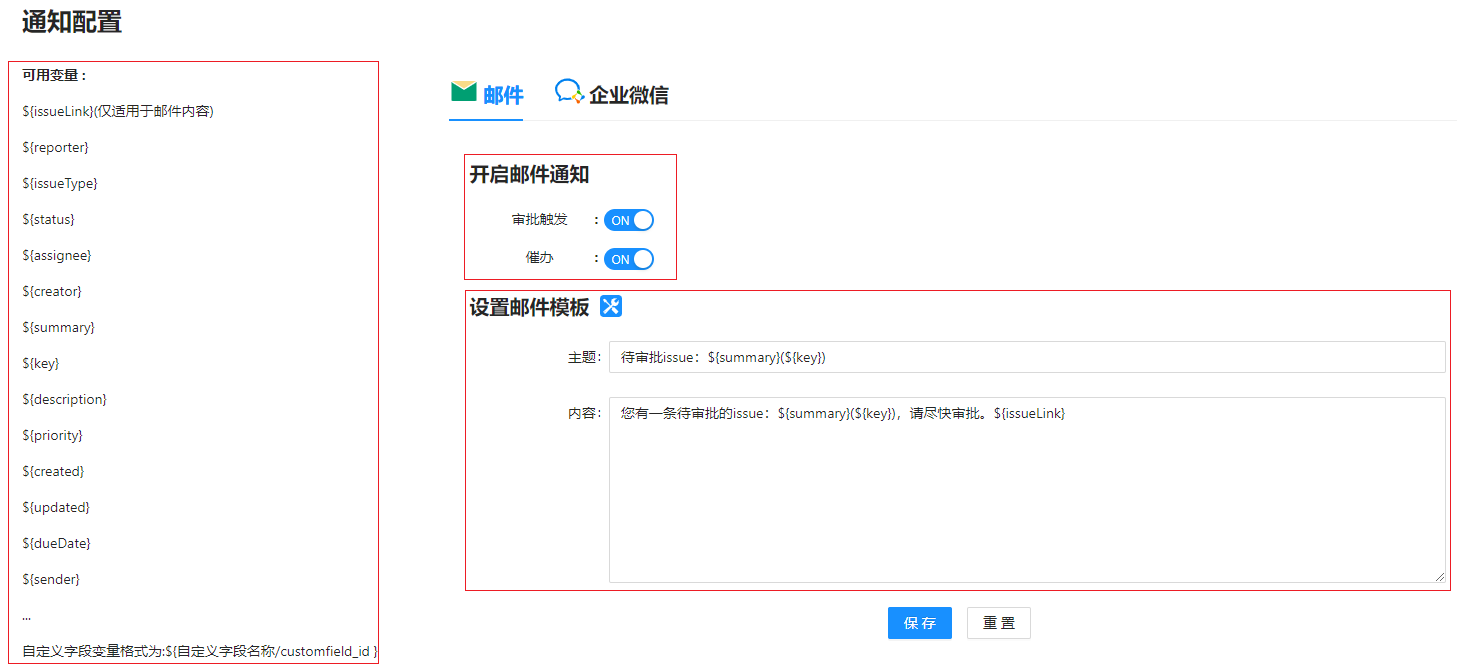
Task: Click the green envelope mail icon
Action: 463,92
